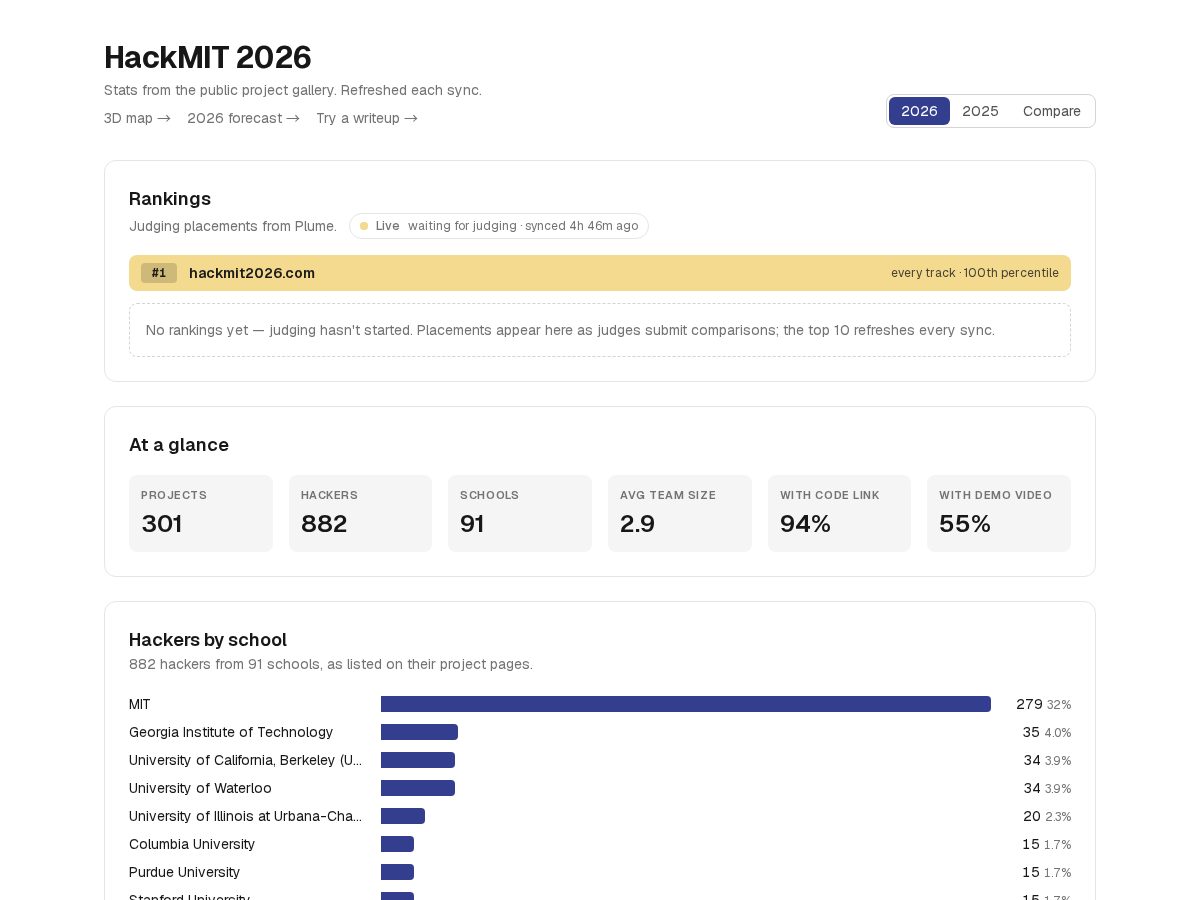This screenshot has width=1200, height=900.
Task: Click the 'Judging placements from Plume.' text
Action: tap(233, 226)
